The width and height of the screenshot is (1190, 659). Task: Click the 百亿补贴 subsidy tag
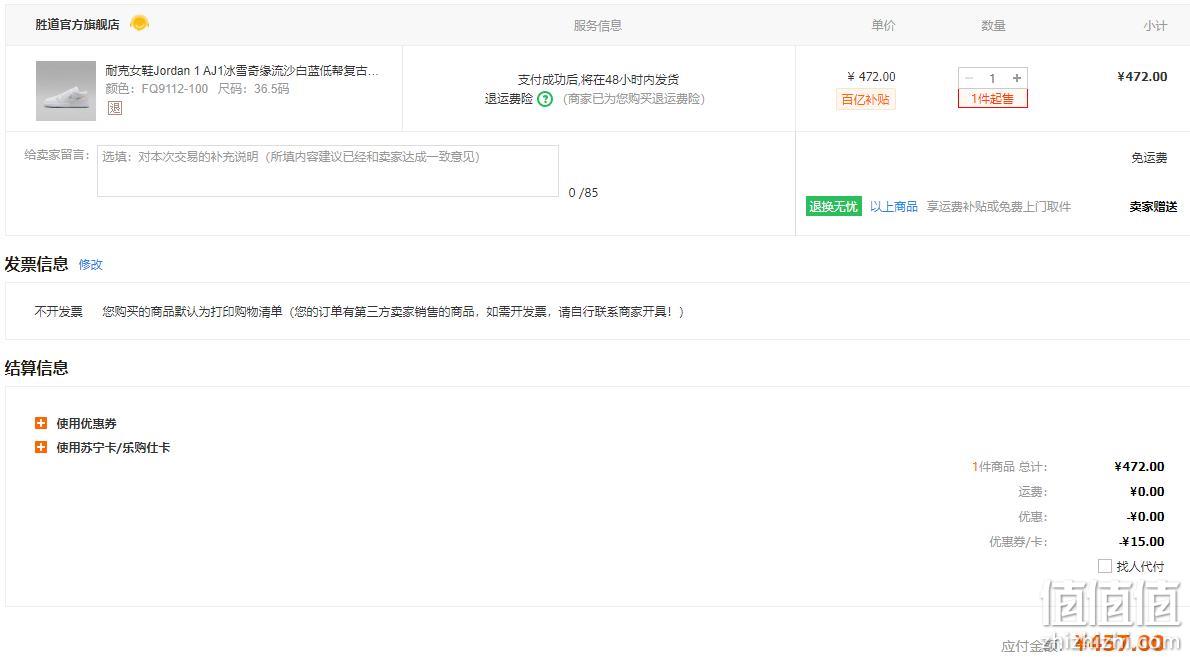(866, 99)
